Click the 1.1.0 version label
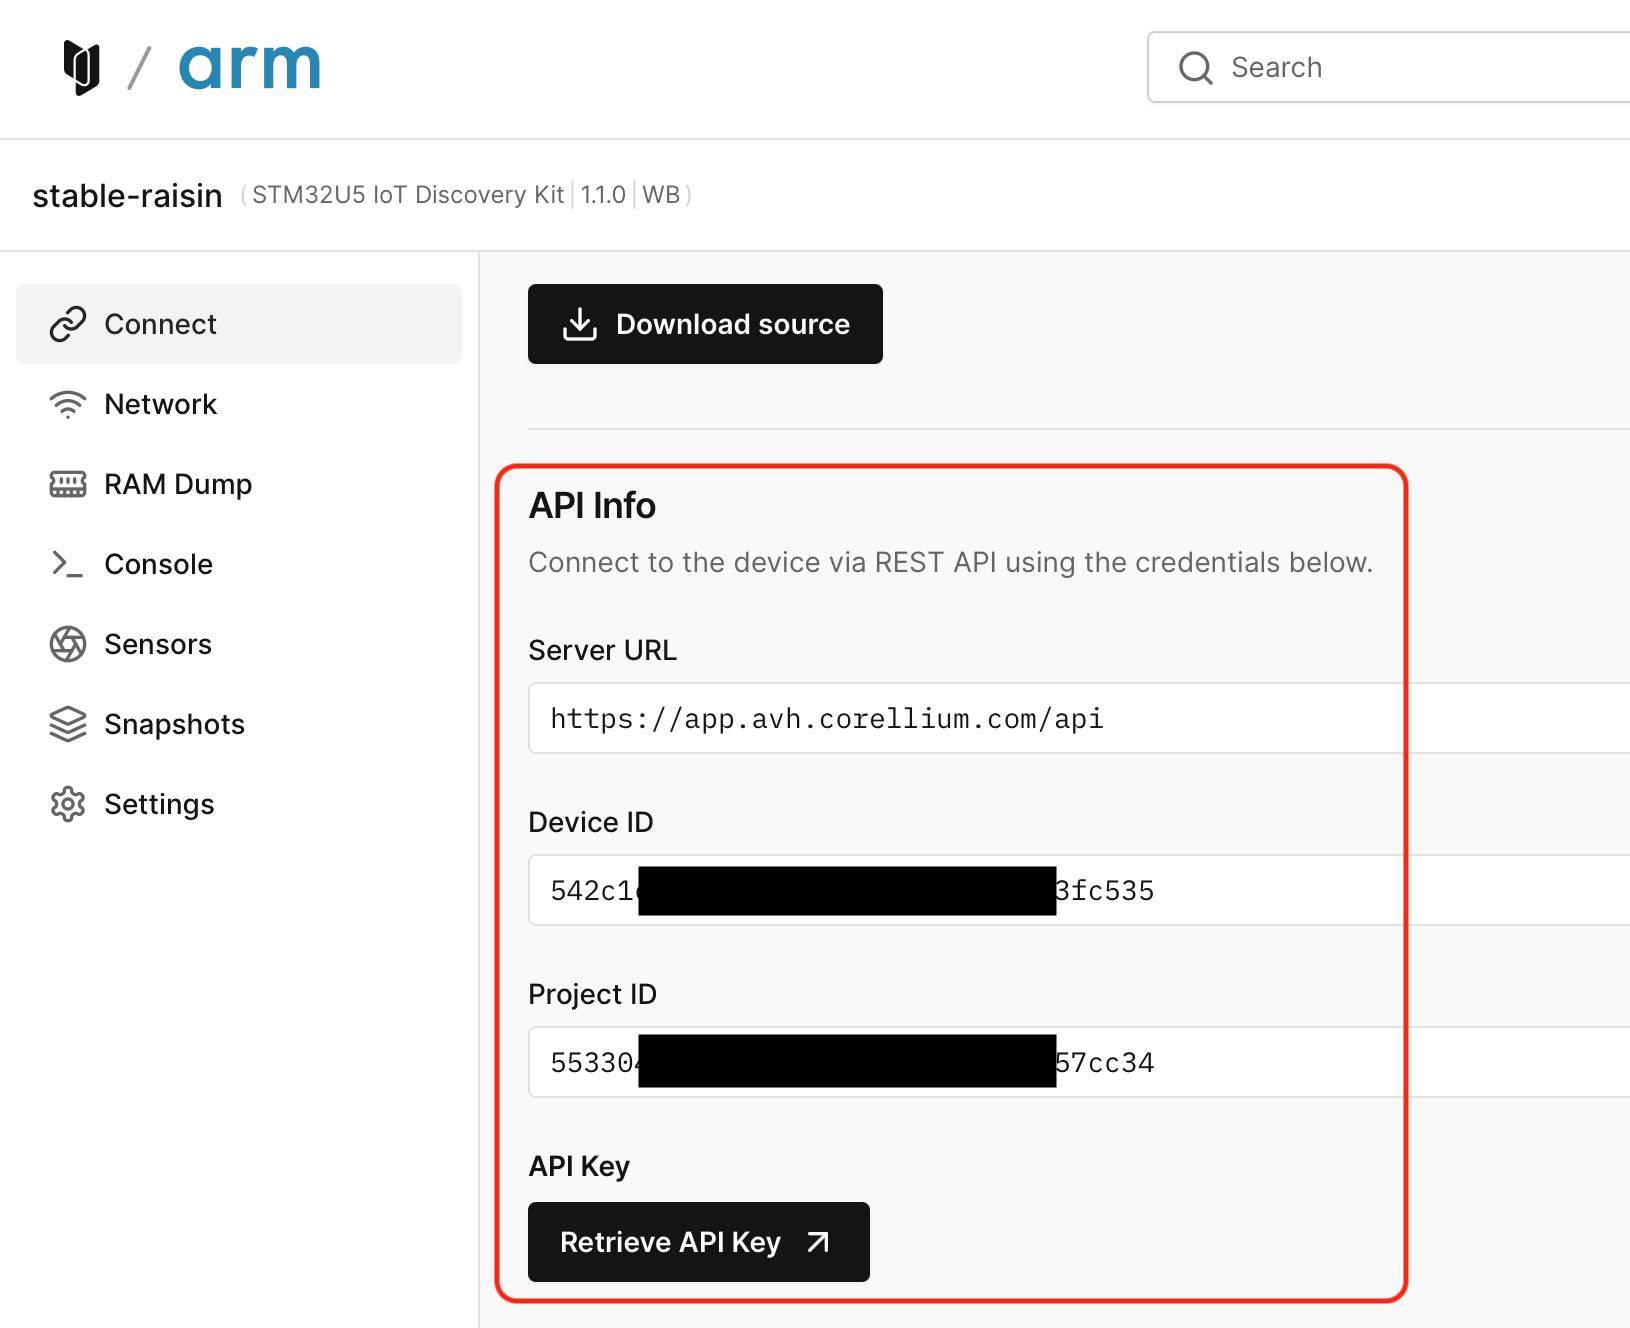Screen dimensions: 1630x1328 click(603, 194)
